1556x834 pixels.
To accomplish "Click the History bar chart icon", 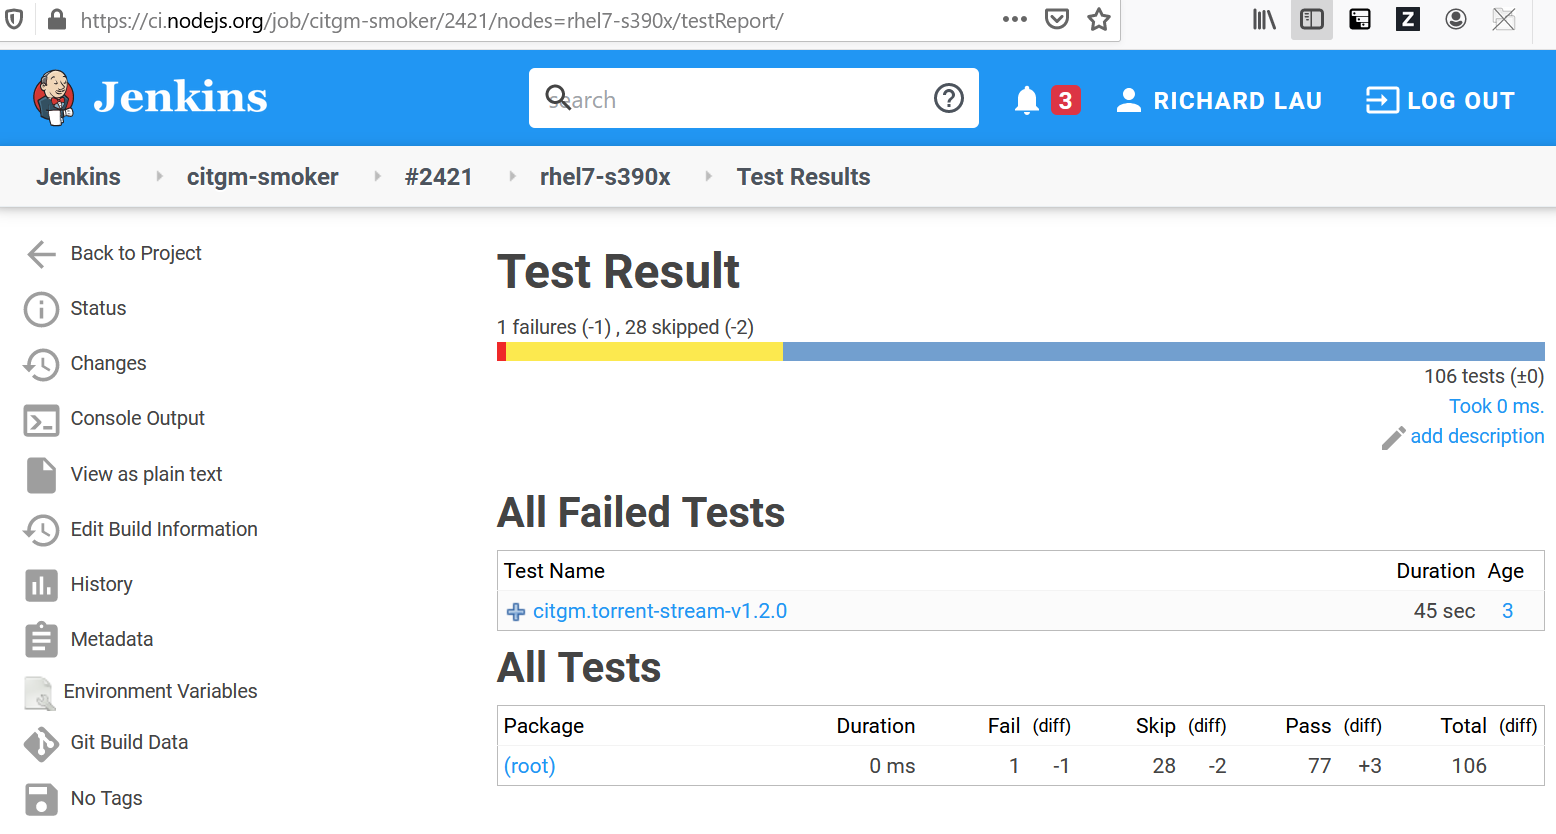I will coord(41,585).
